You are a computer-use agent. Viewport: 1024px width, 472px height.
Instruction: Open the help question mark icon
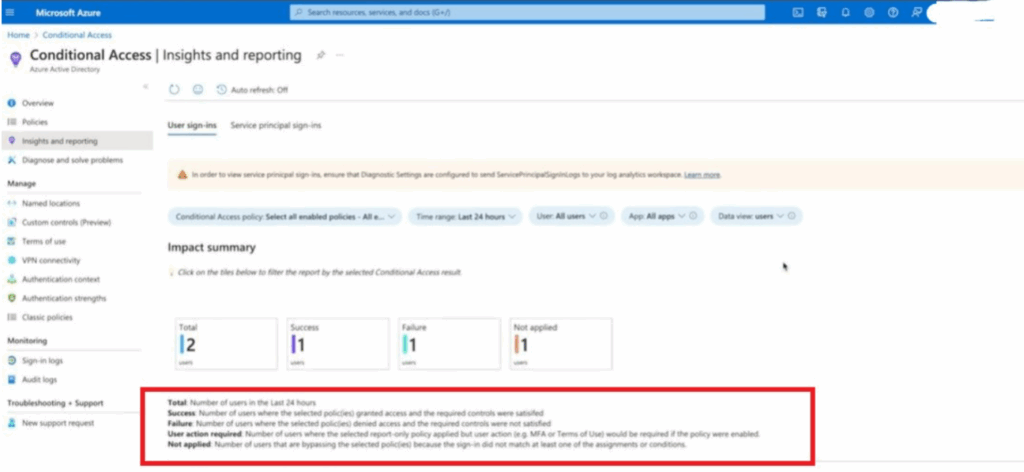point(893,12)
